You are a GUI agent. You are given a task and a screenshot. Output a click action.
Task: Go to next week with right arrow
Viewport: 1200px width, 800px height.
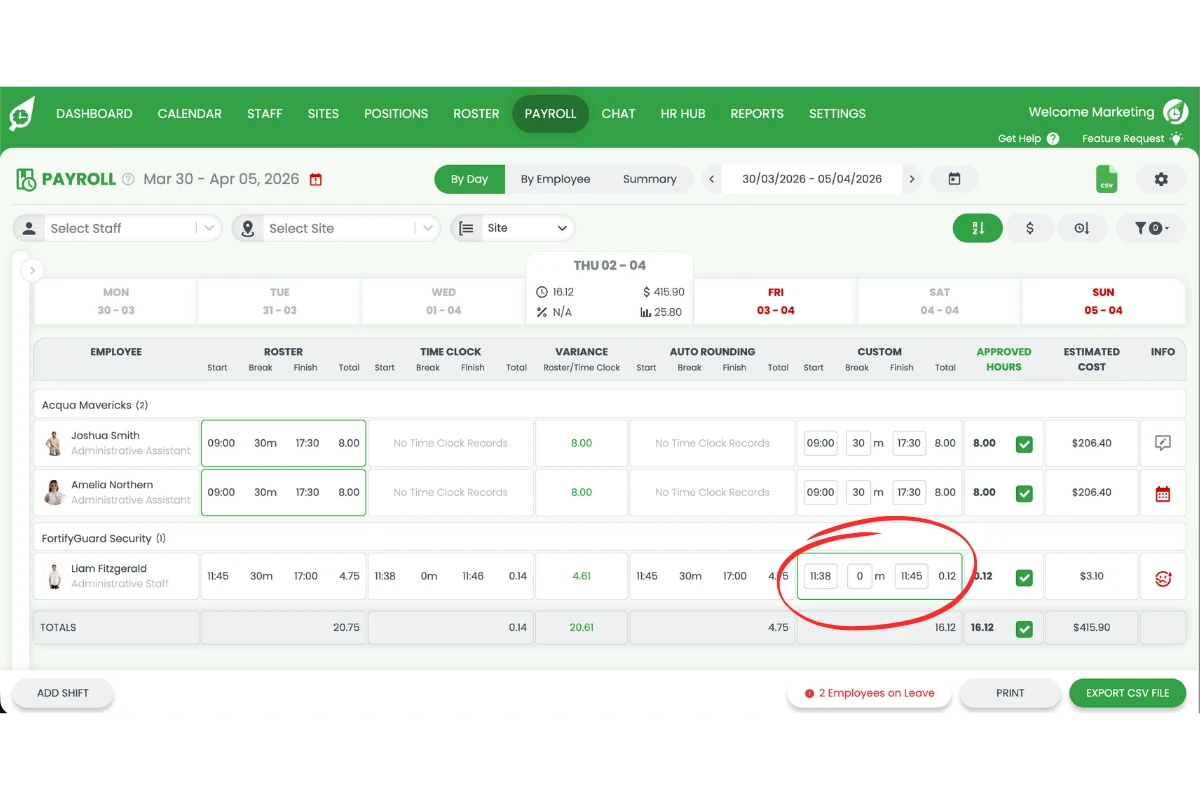click(x=911, y=179)
